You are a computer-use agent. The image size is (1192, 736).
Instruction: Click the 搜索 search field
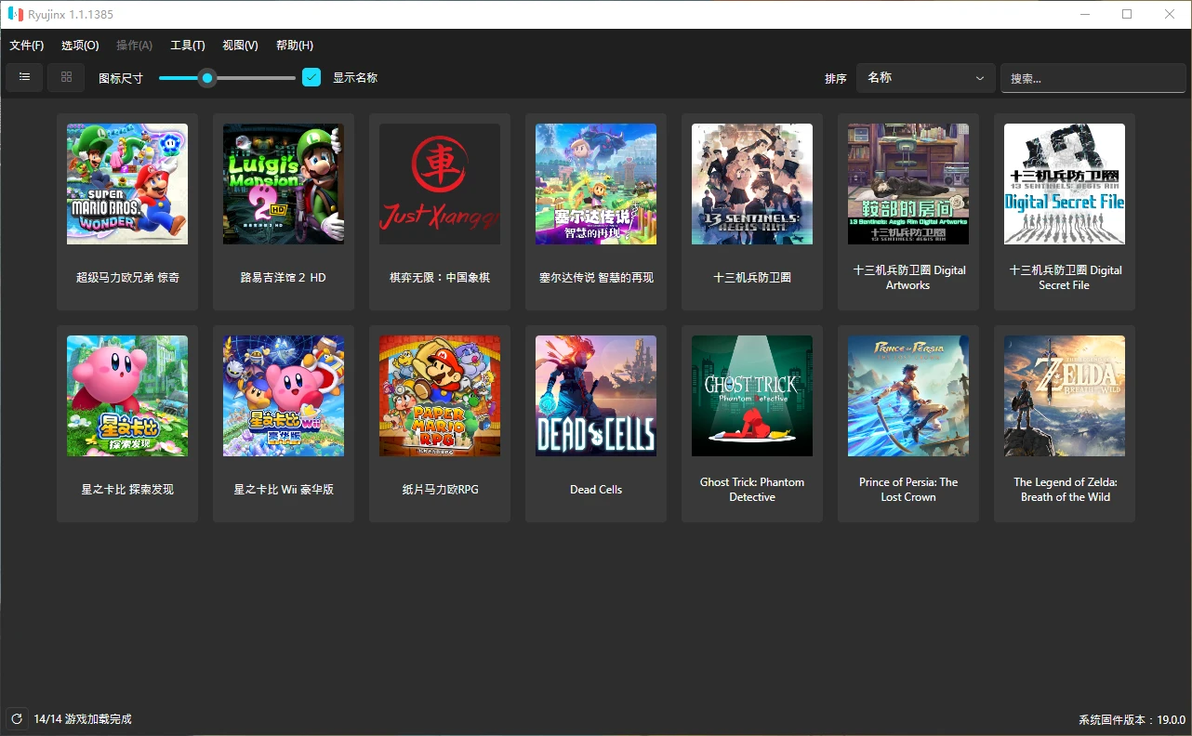pyautogui.click(x=1092, y=78)
